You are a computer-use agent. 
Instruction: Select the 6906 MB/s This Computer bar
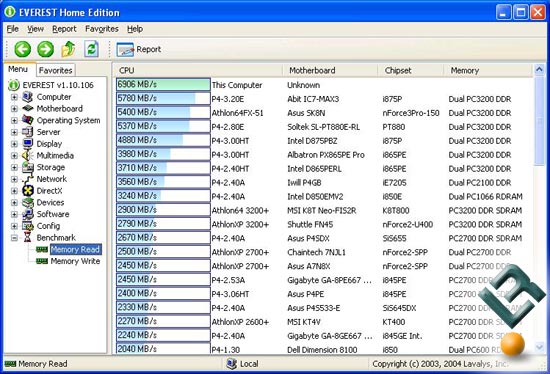point(163,85)
